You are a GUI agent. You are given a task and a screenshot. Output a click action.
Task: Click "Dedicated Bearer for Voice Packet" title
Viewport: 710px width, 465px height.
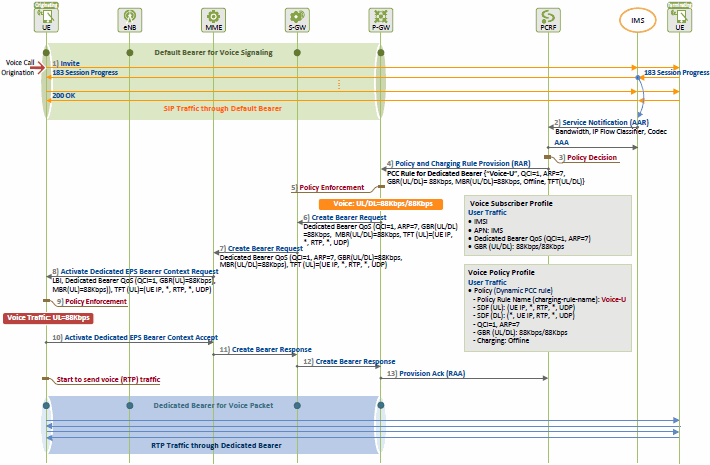pyautogui.click(x=213, y=406)
